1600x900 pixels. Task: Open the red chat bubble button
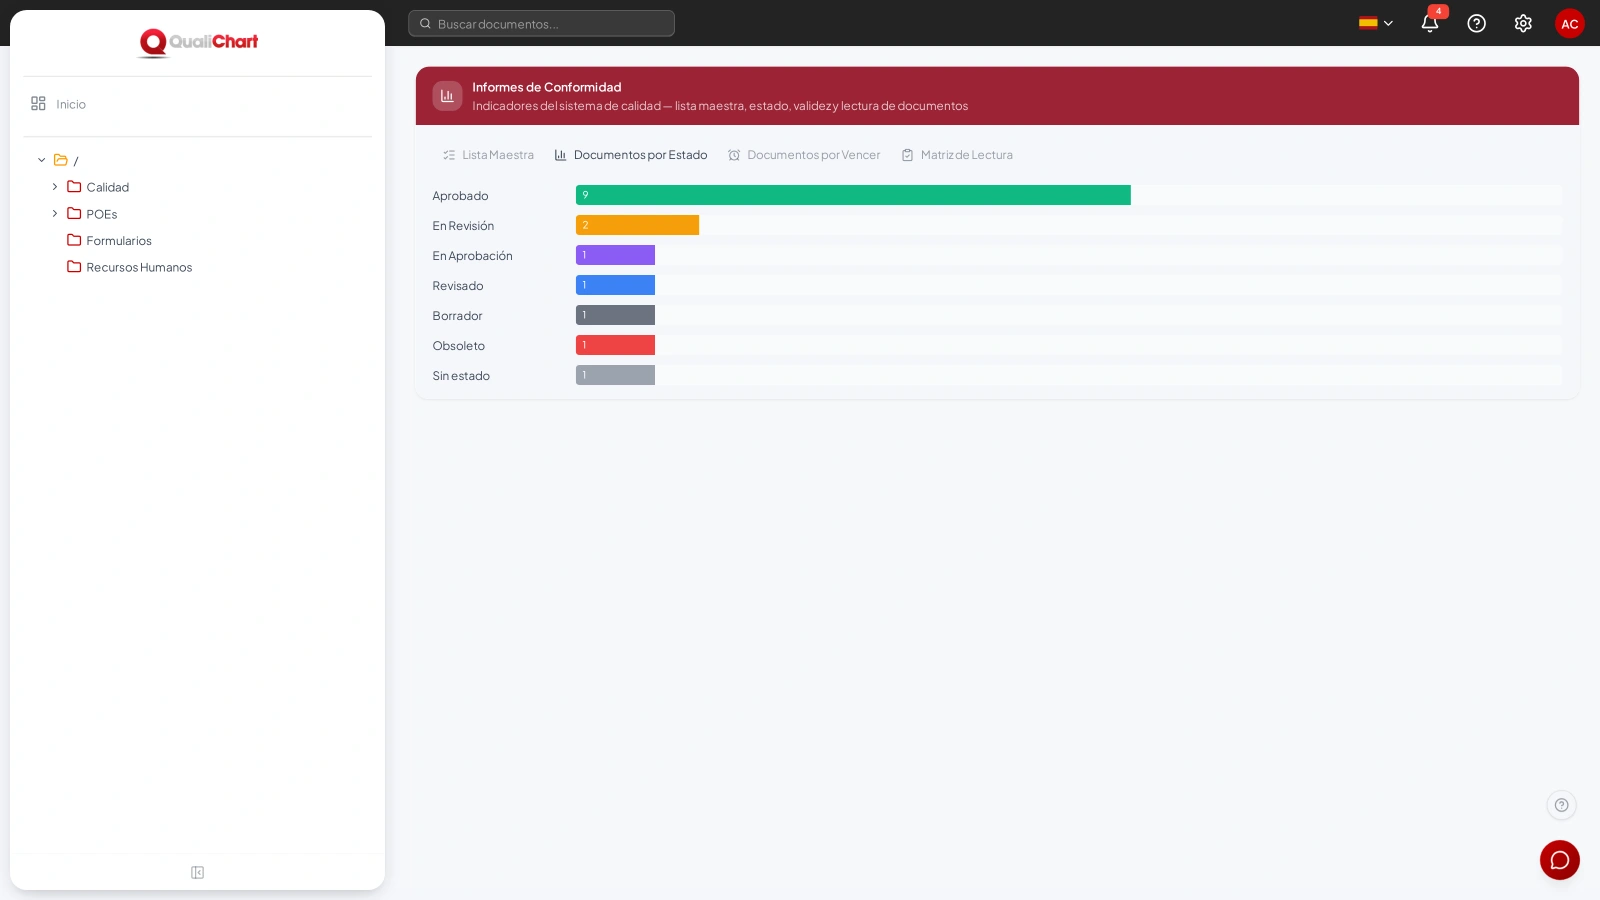point(1560,860)
